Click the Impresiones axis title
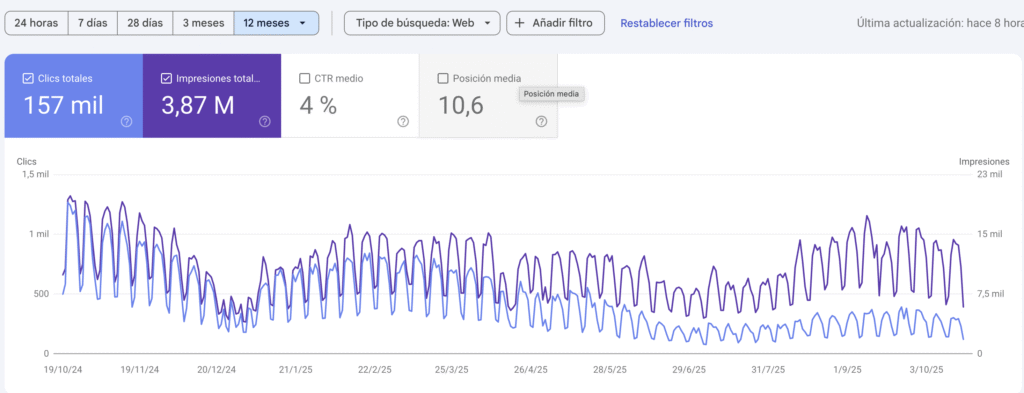1024x393 pixels. click(984, 161)
